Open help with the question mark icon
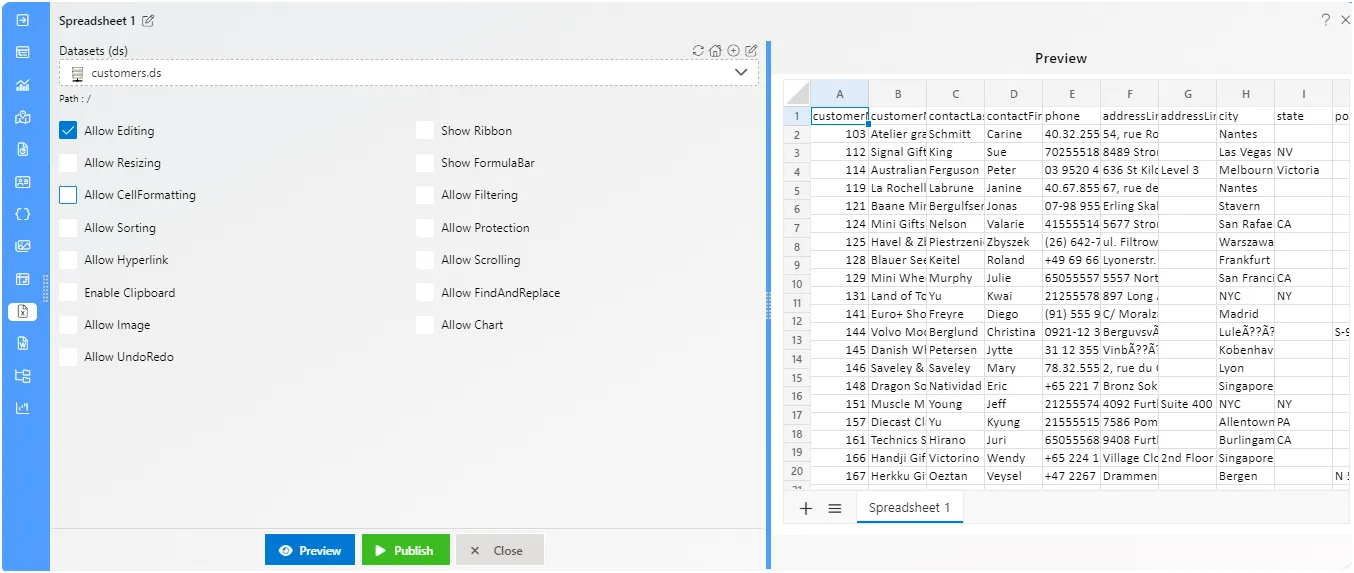 click(x=1325, y=20)
